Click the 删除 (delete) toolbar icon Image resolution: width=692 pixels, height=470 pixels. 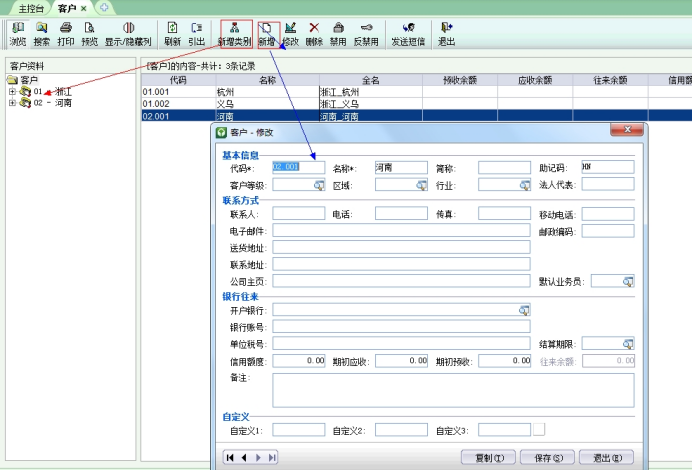click(x=314, y=34)
